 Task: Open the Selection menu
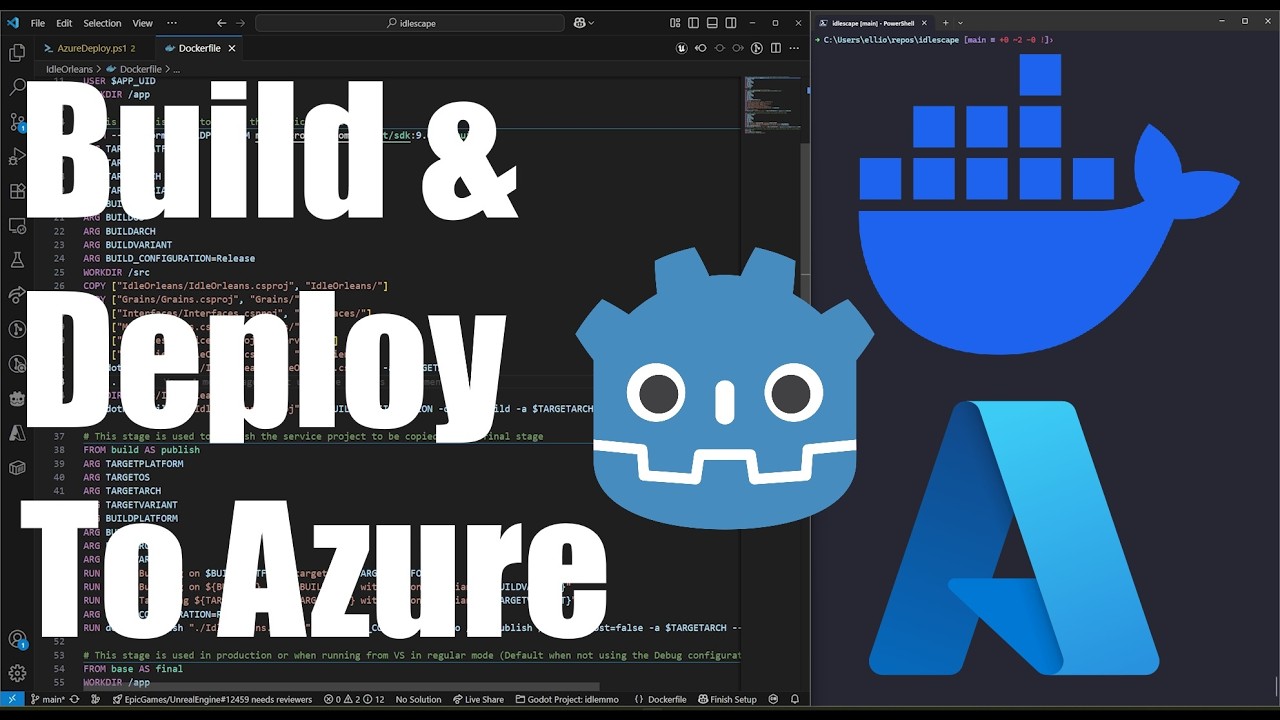[102, 22]
